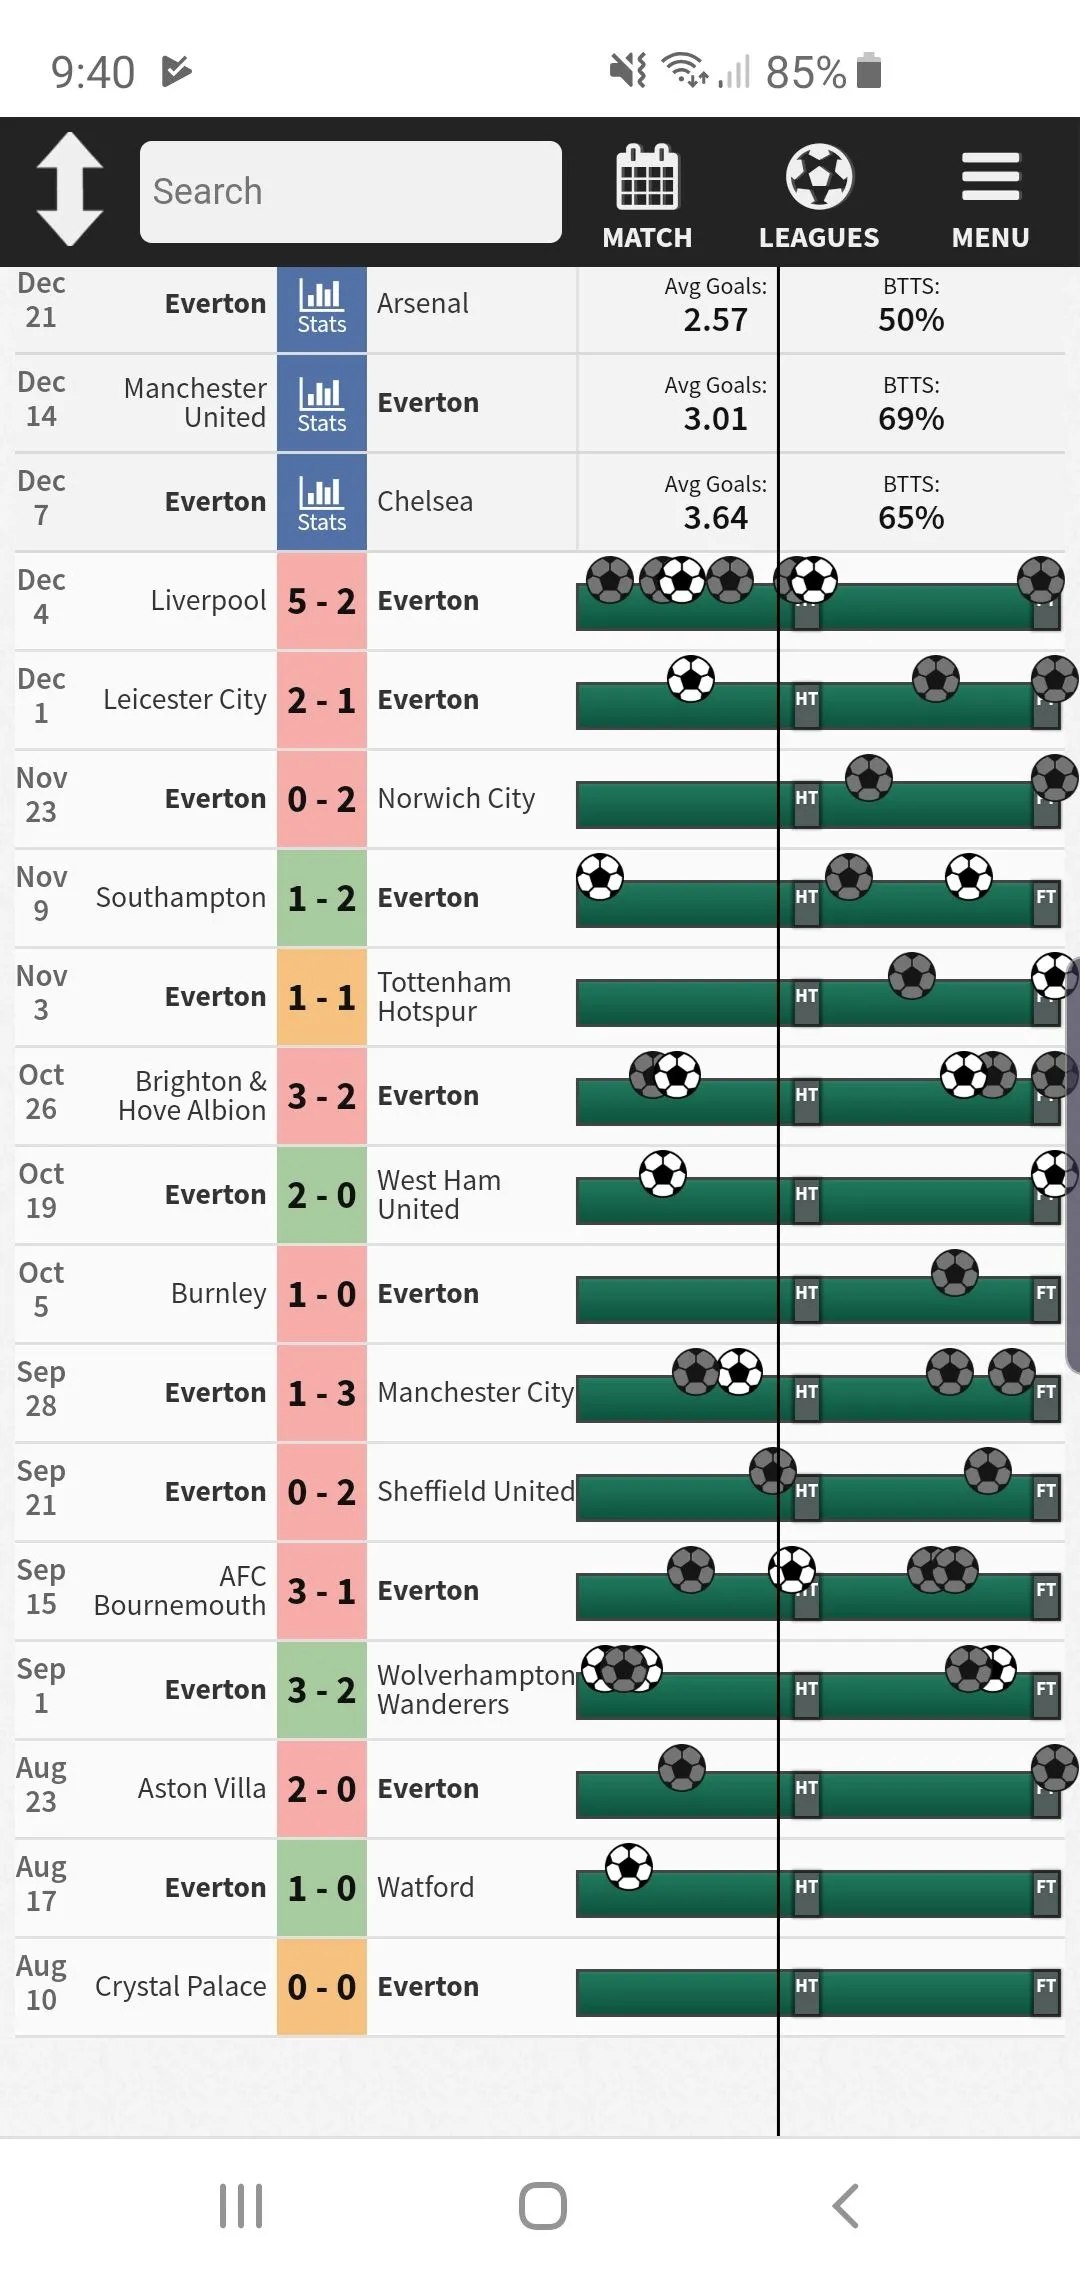
Task: Tap the goal ball on Burnley match timeline
Action: (954, 1273)
